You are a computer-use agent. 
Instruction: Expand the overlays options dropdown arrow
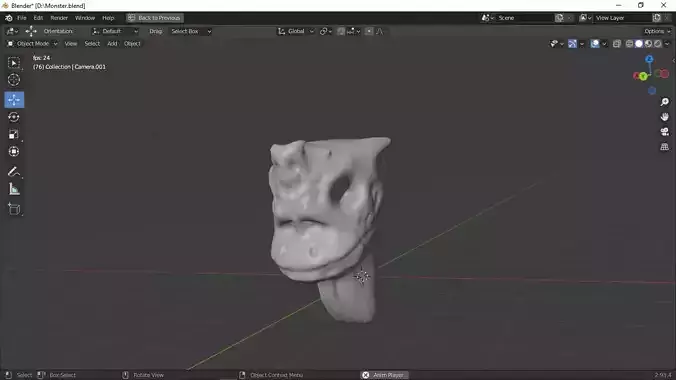point(604,44)
